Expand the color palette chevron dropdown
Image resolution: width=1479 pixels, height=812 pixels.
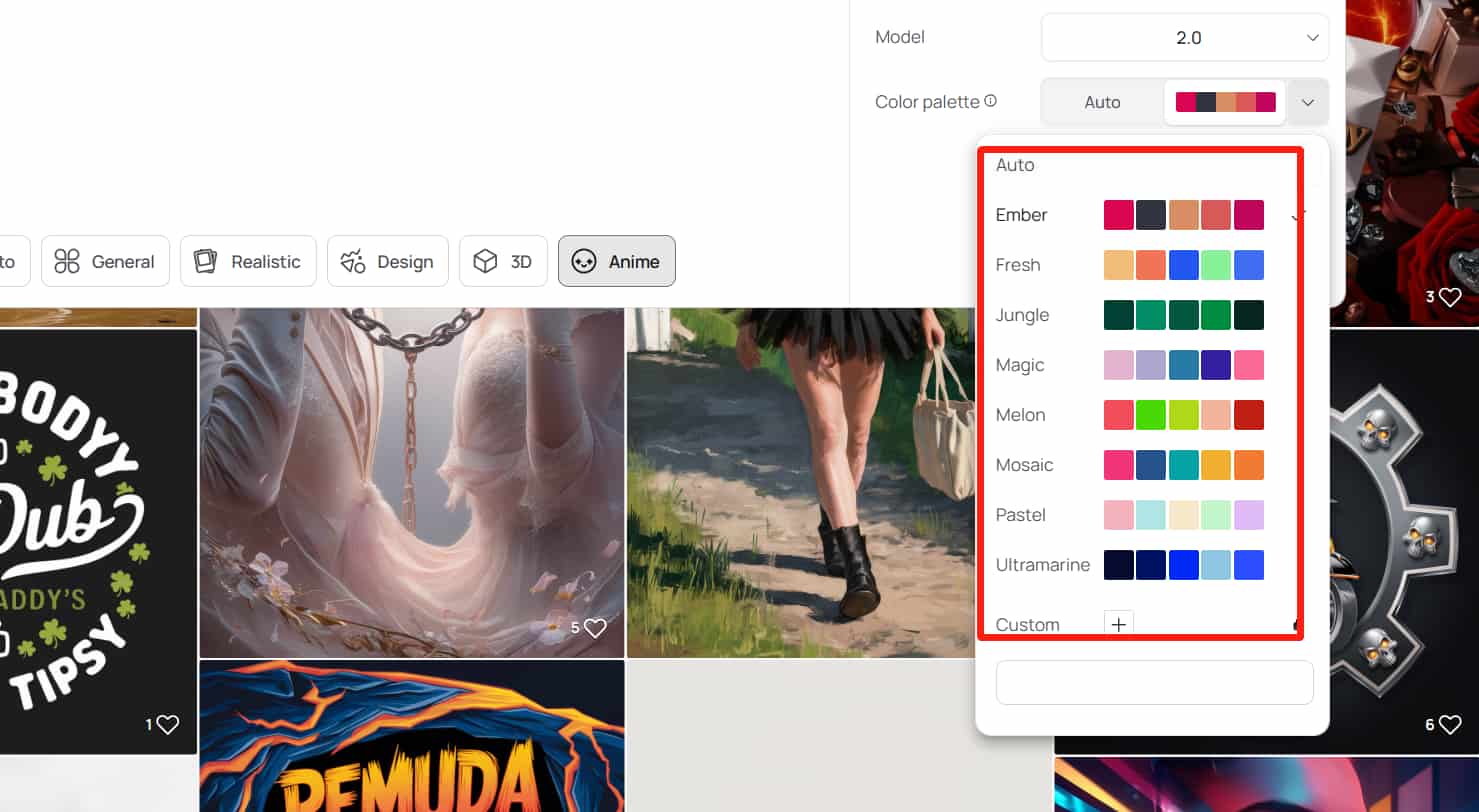pyautogui.click(x=1307, y=102)
